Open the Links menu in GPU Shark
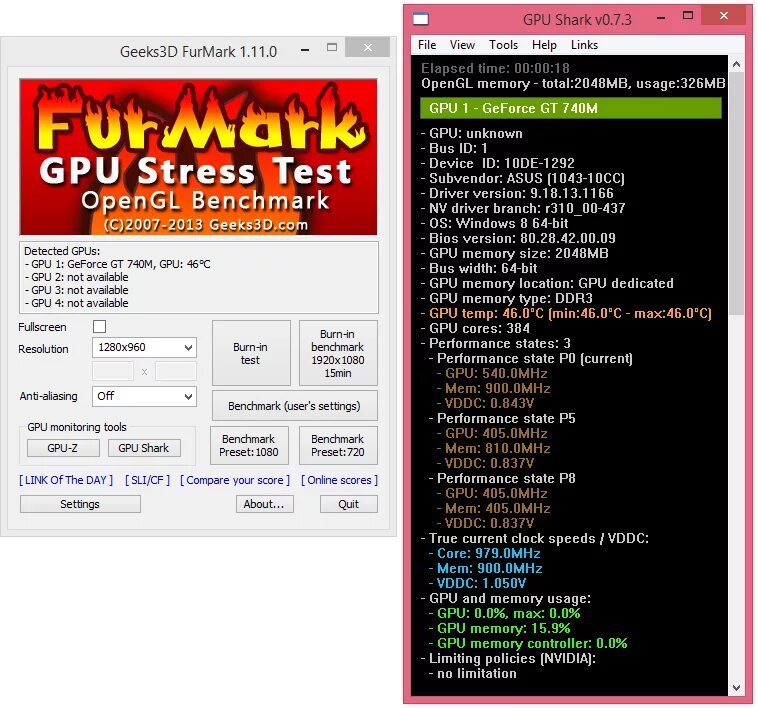This screenshot has width=758, height=708. tap(584, 45)
